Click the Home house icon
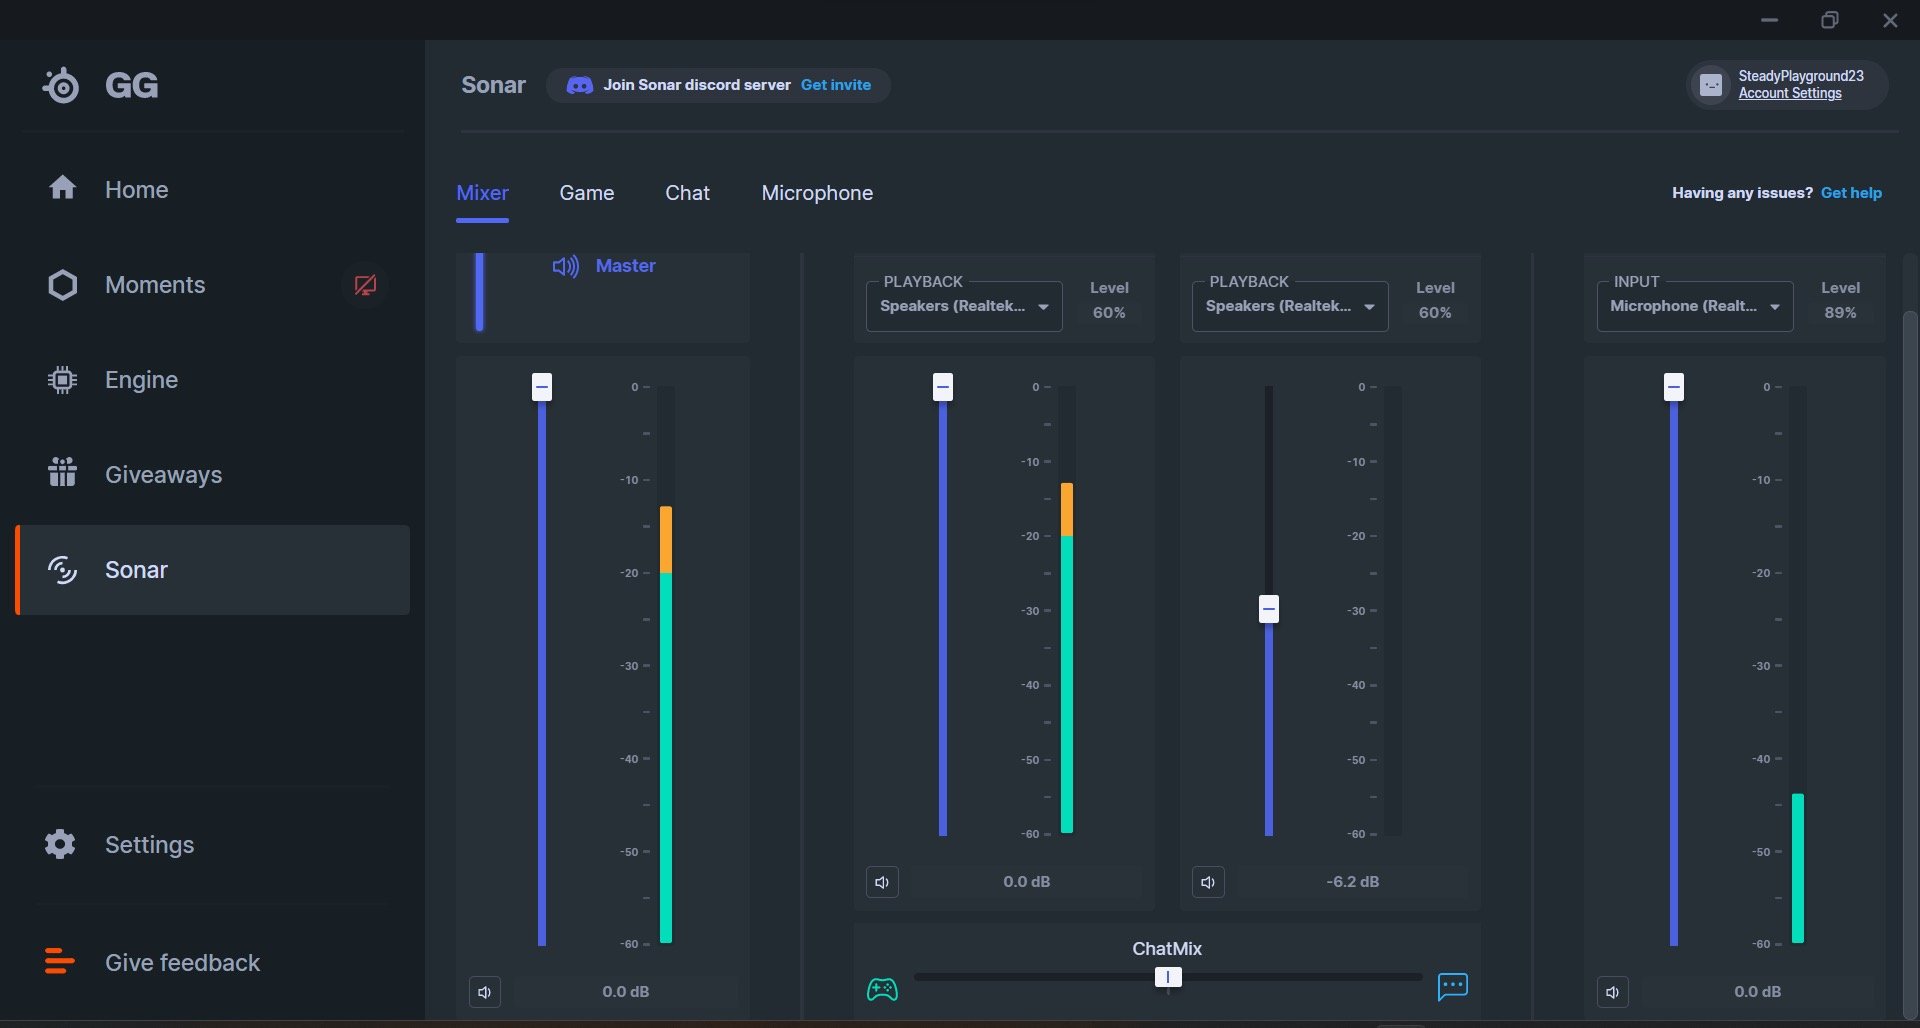Image resolution: width=1920 pixels, height=1028 pixels. point(62,188)
